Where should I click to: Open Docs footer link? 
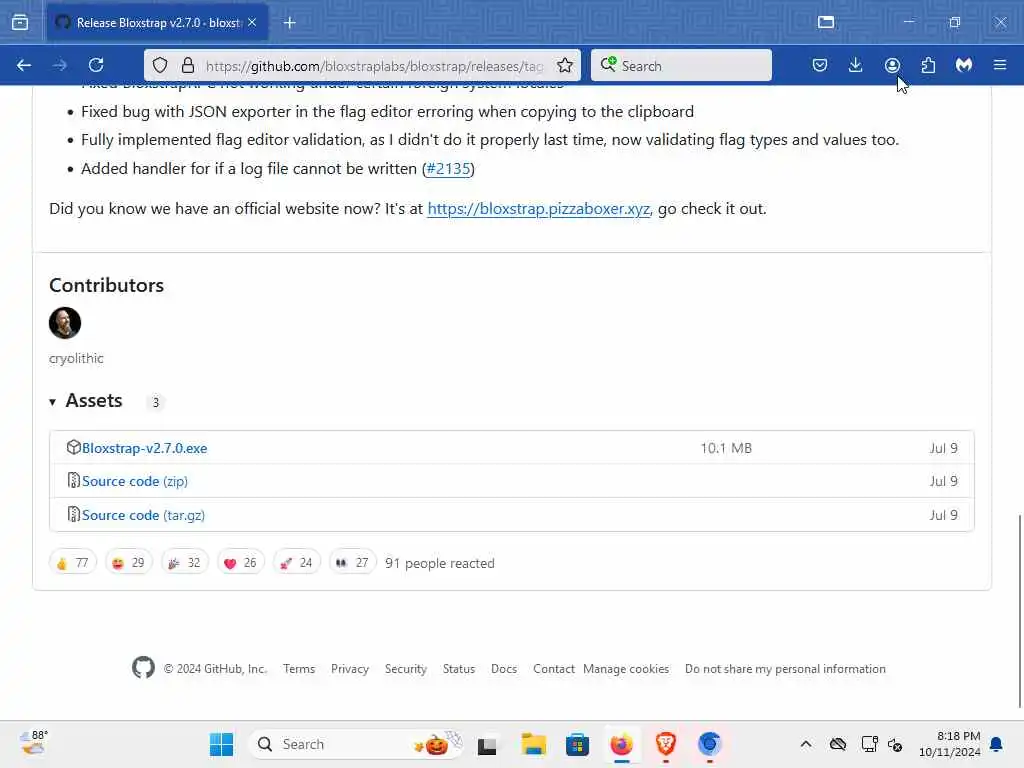(504, 669)
